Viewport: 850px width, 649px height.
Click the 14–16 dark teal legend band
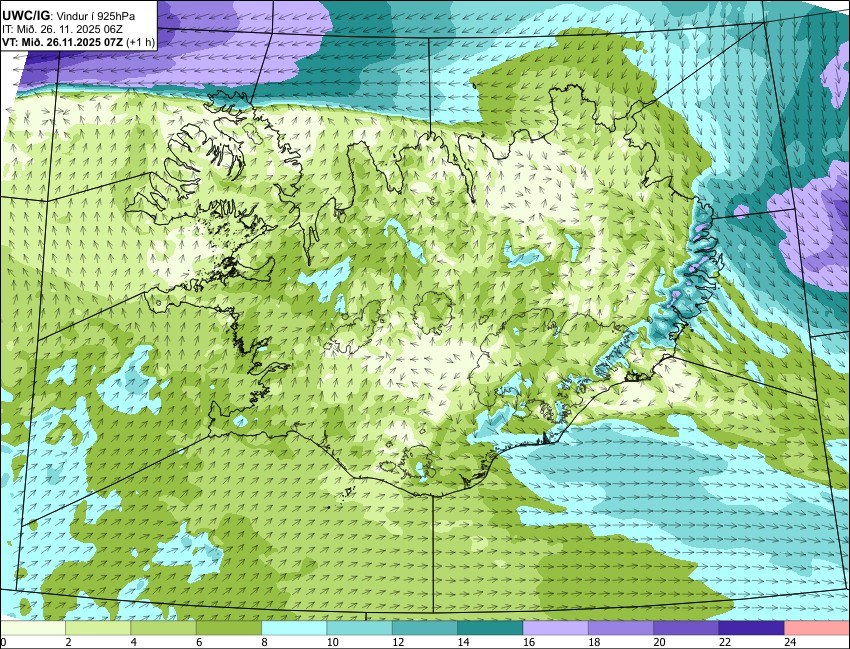coord(490,628)
